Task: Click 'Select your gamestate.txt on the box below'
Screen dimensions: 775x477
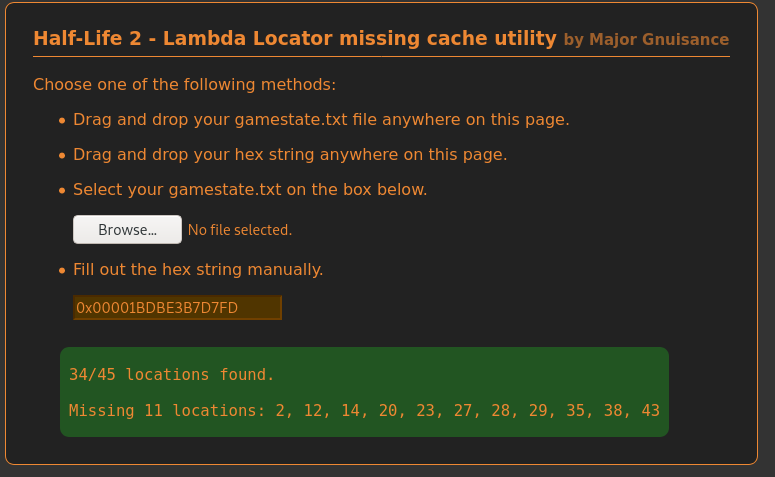Action: (x=250, y=189)
